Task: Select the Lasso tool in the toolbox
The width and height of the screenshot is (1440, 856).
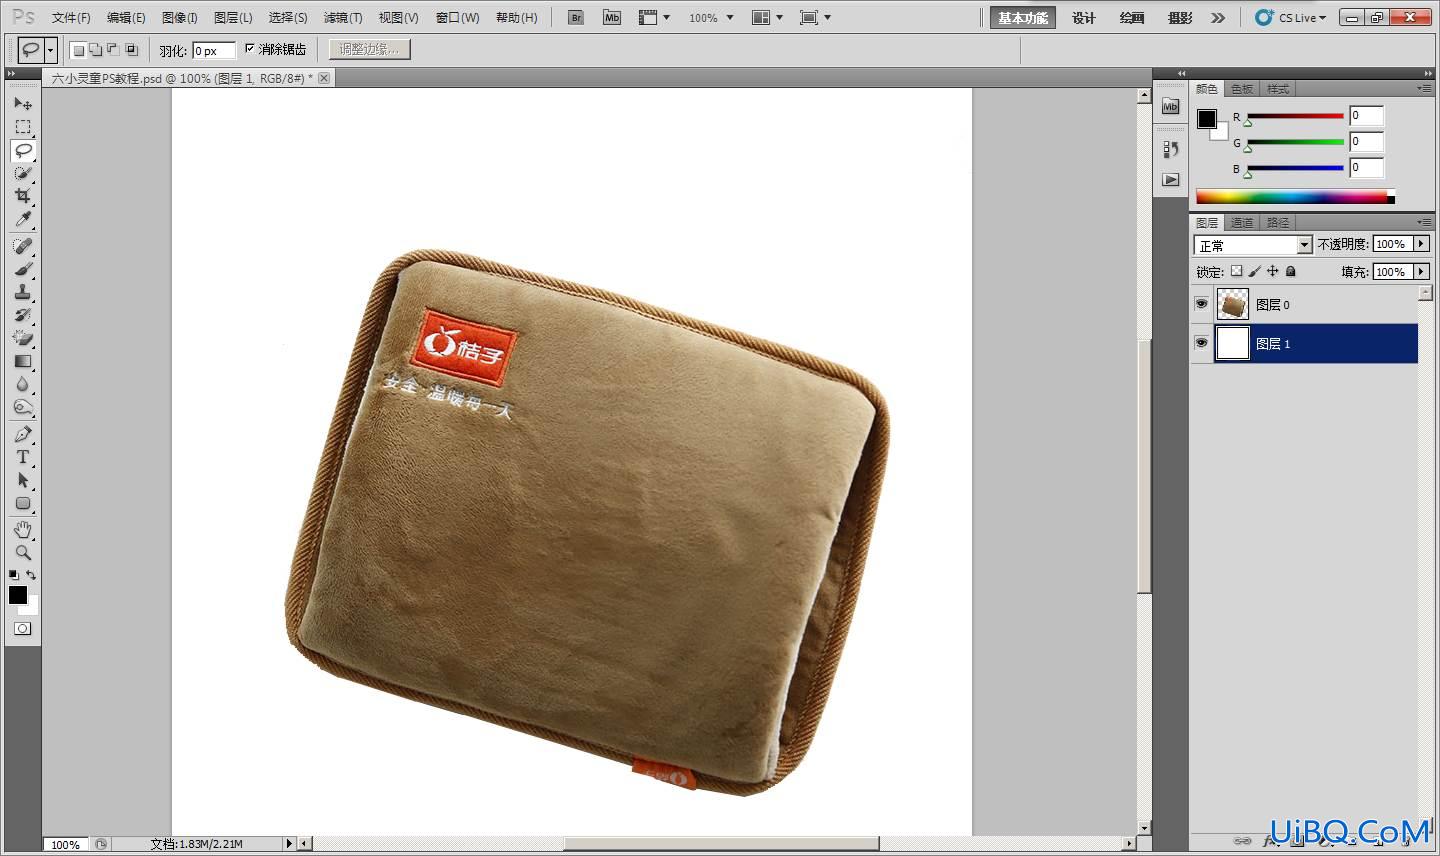Action: [23, 150]
